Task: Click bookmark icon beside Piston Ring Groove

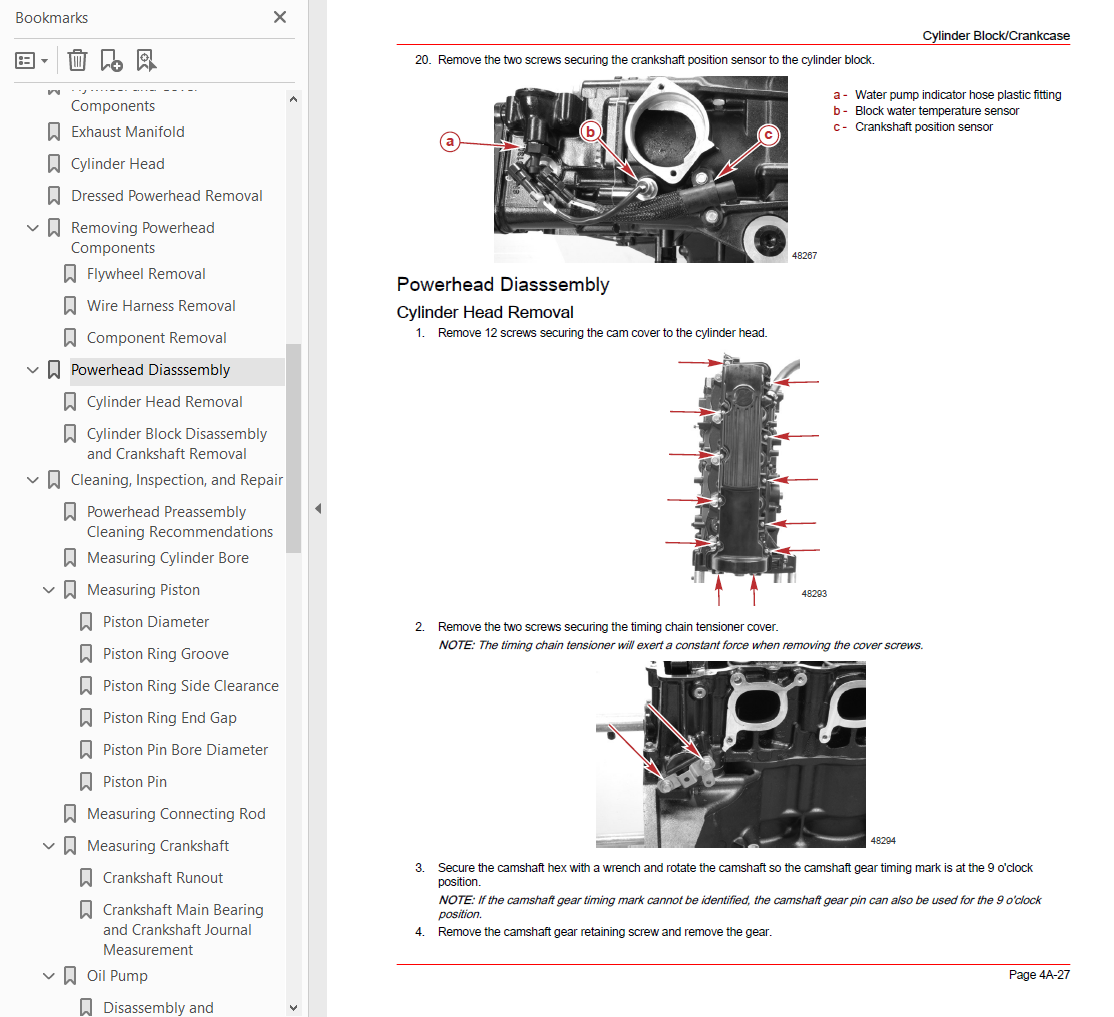Action: [86, 654]
